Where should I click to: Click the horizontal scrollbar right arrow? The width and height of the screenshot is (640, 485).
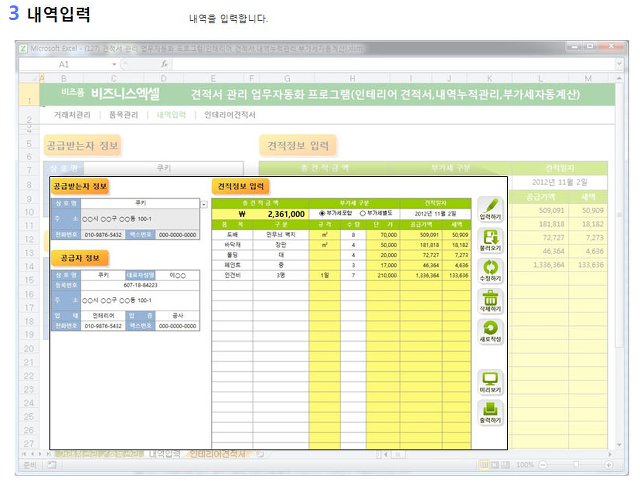[x=610, y=454]
